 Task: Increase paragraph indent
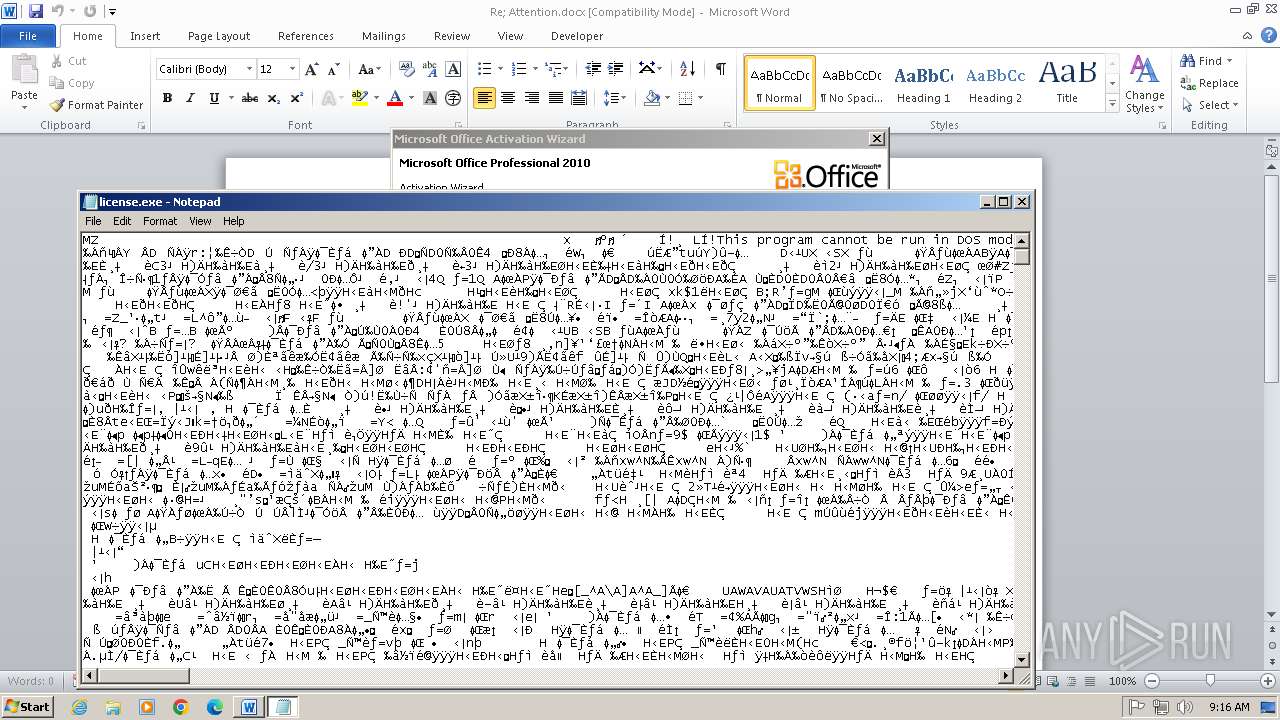[x=616, y=69]
